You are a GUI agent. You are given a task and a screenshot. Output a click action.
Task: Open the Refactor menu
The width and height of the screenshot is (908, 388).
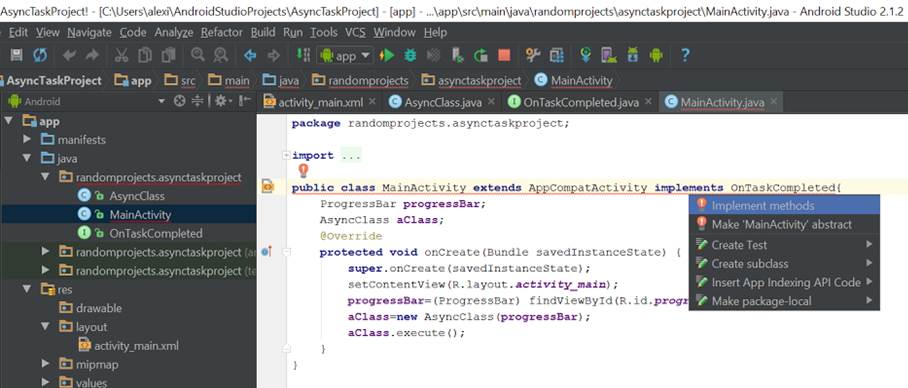[222, 32]
